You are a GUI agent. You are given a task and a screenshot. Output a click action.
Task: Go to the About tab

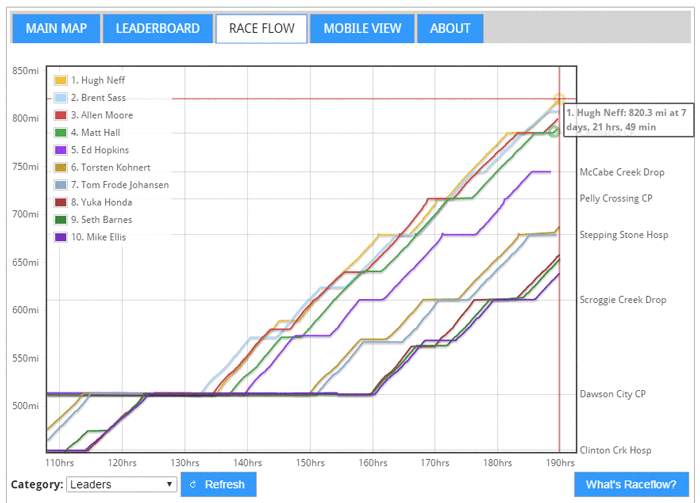point(449,28)
